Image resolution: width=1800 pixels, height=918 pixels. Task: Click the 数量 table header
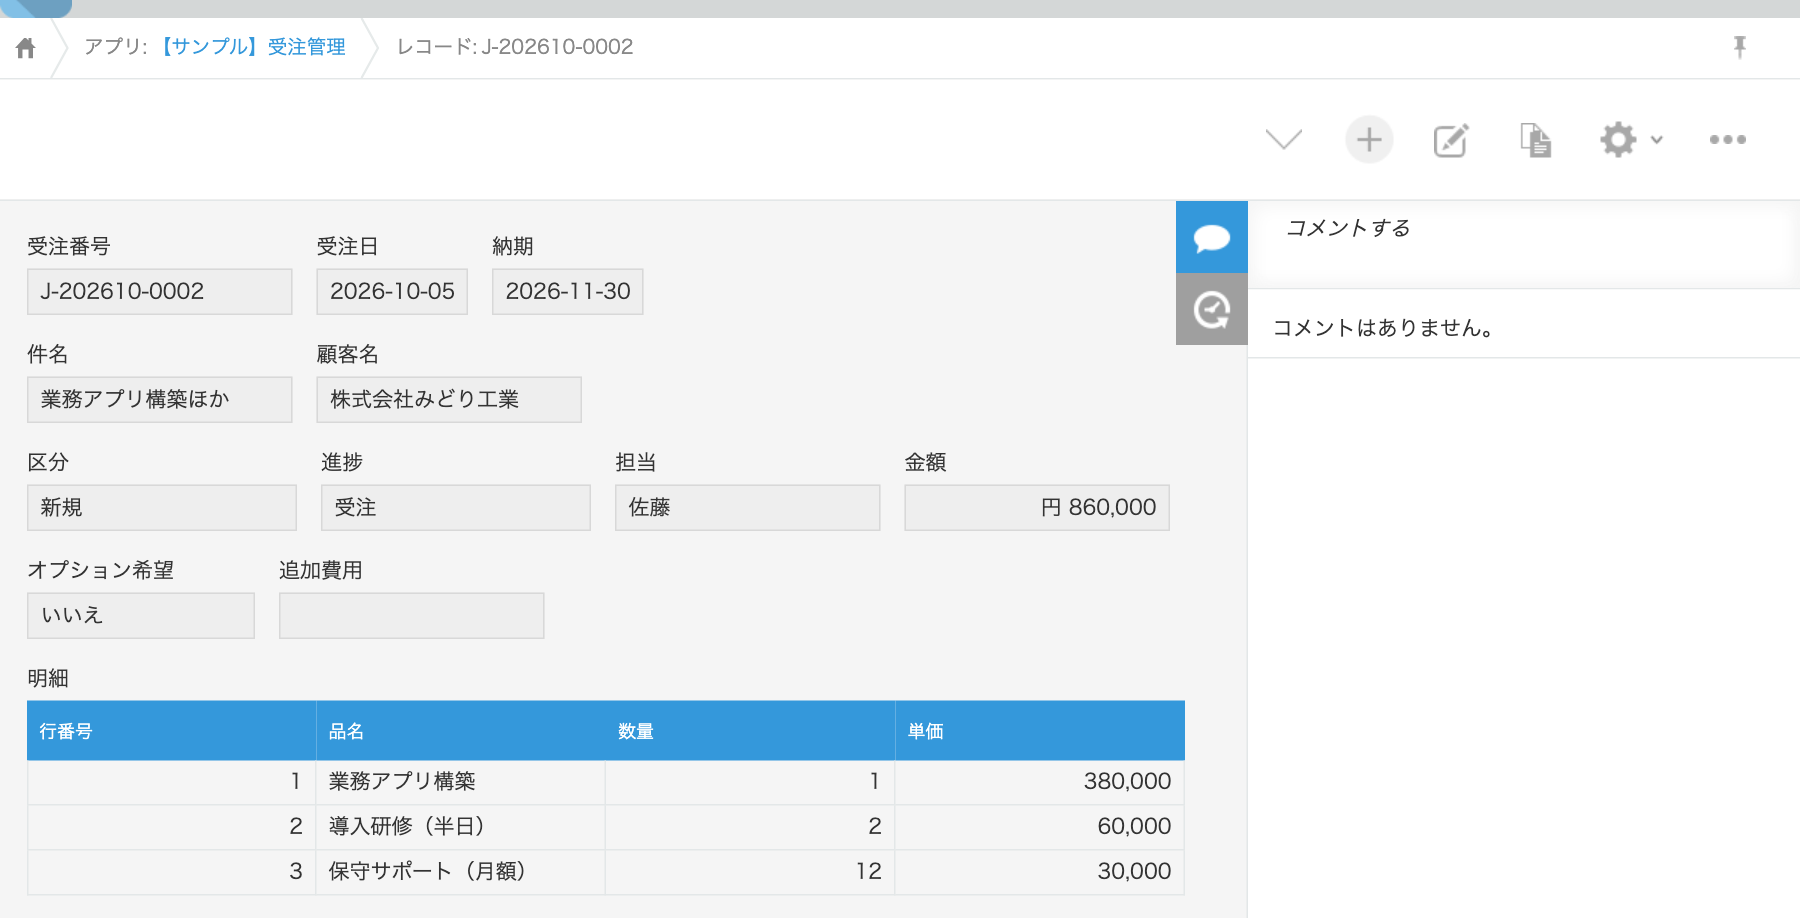(x=750, y=731)
